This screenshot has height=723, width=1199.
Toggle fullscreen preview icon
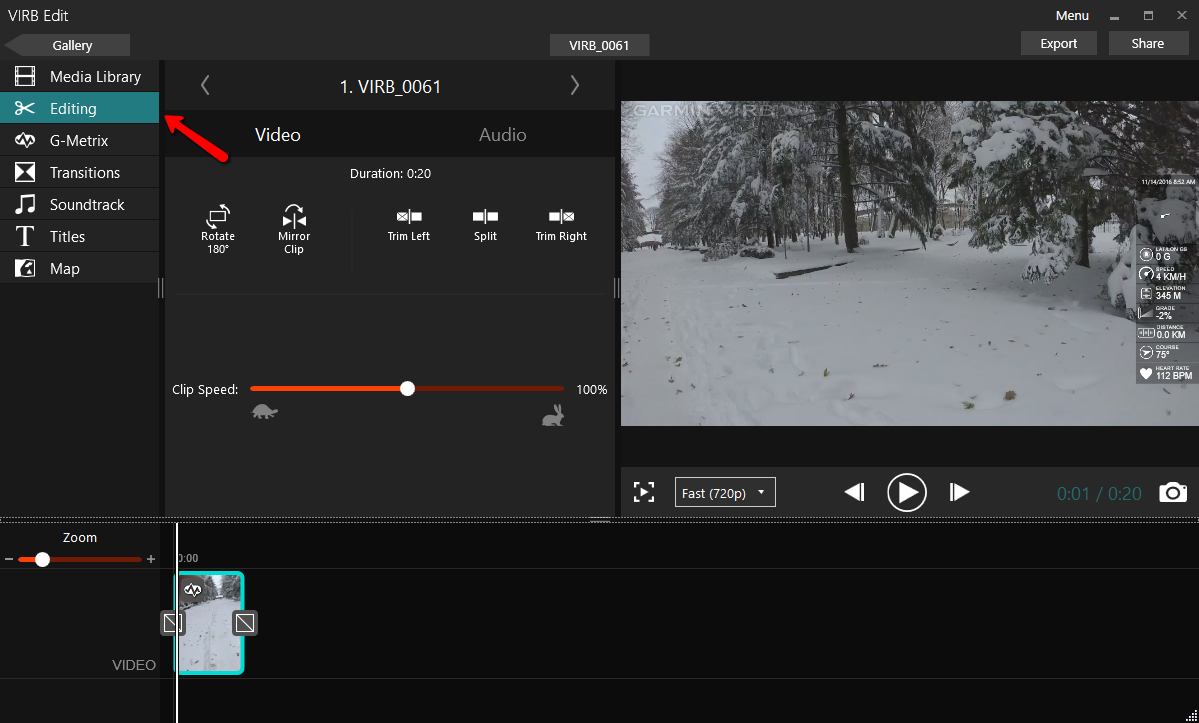pos(644,492)
